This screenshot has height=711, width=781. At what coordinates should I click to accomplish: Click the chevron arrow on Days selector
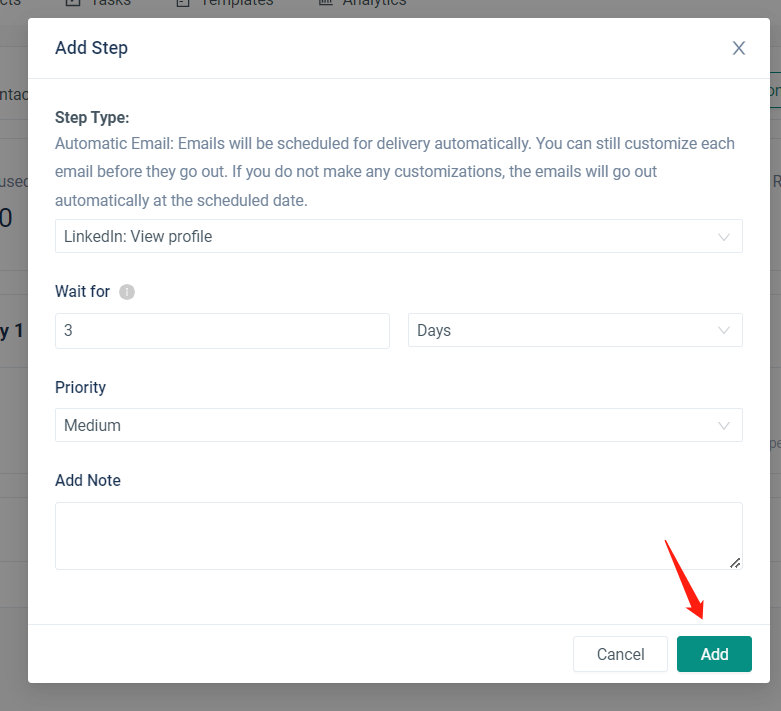[724, 331]
